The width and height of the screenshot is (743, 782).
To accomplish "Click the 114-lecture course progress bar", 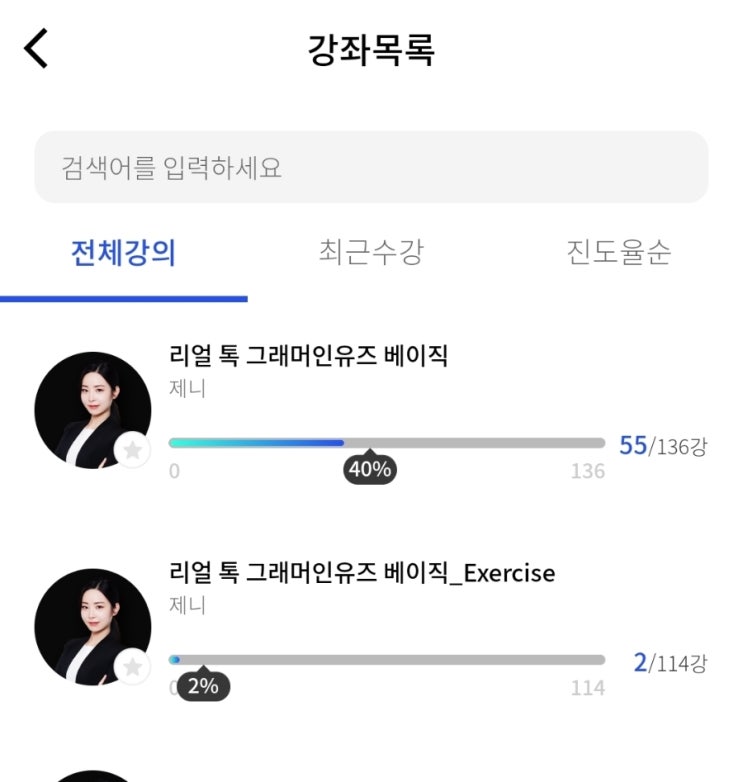I will 386,660.
